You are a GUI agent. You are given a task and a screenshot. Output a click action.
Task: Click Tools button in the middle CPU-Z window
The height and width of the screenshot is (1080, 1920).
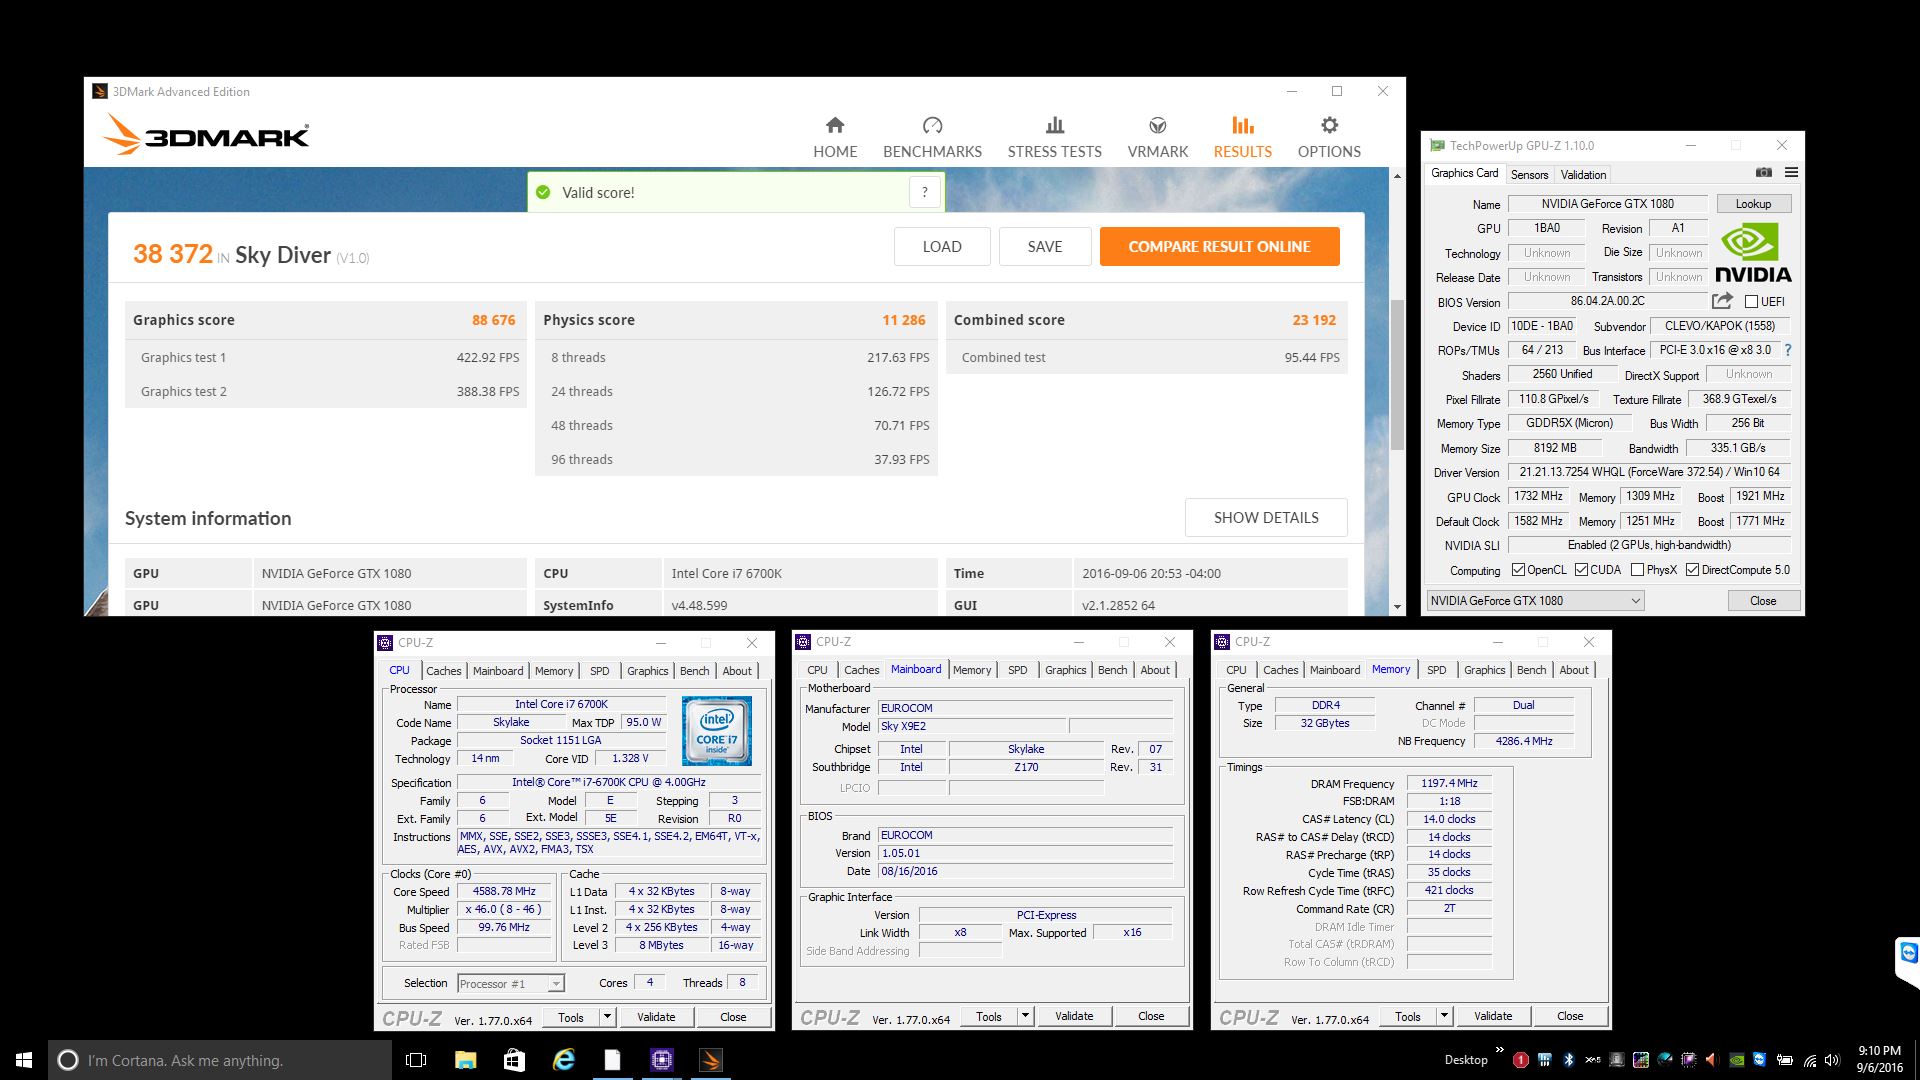pos(989,1016)
